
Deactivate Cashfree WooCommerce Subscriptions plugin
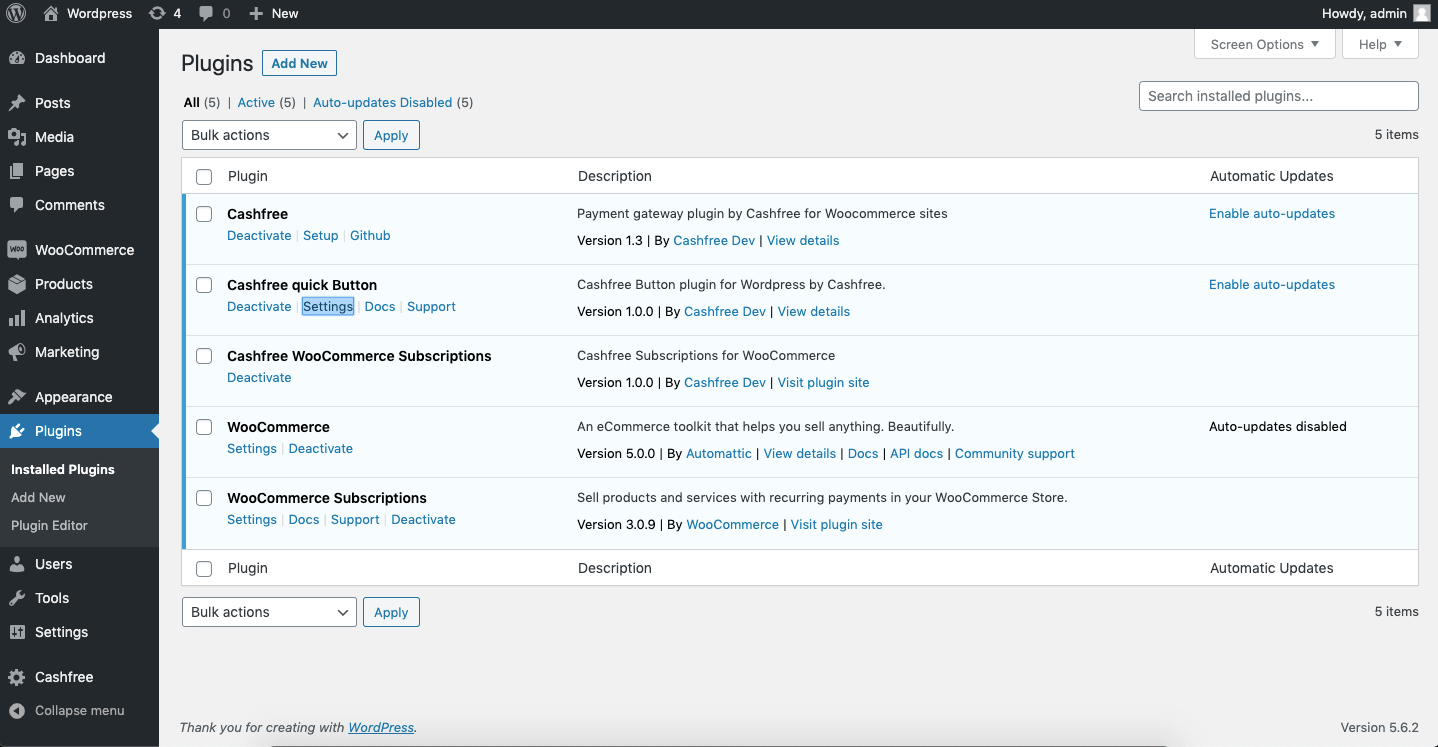coord(259,378)
